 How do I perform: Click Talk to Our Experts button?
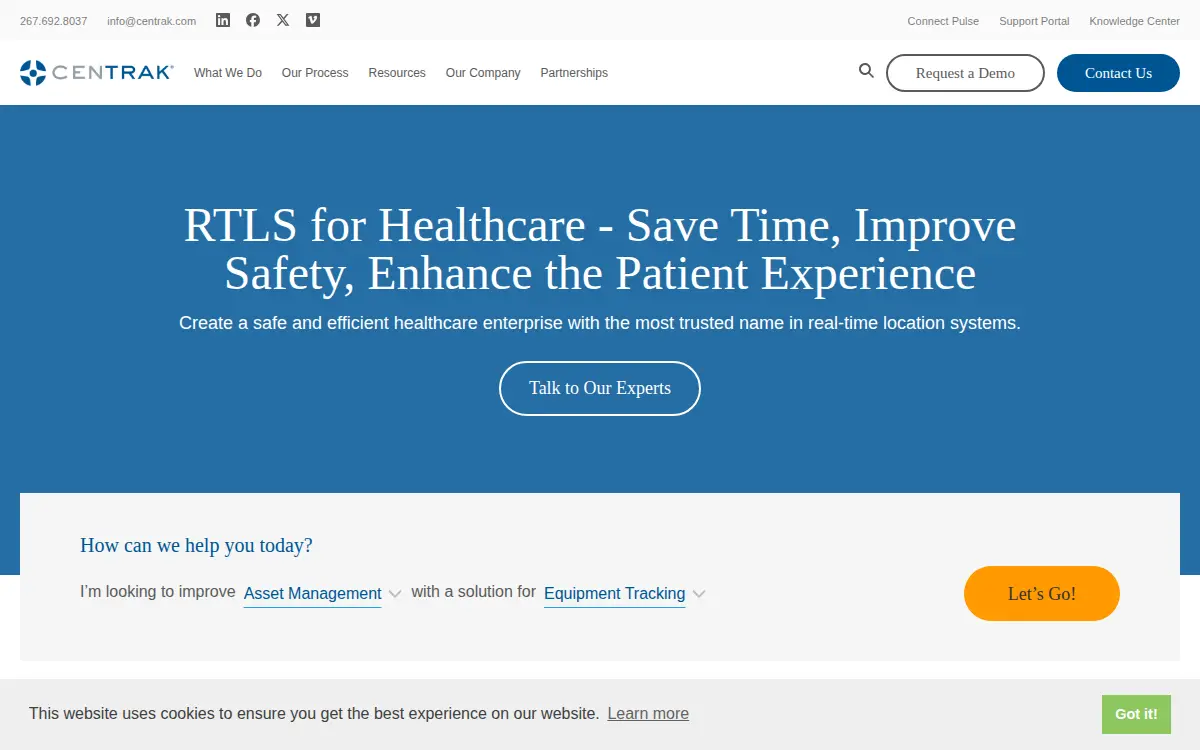click(x=600, y=388)
